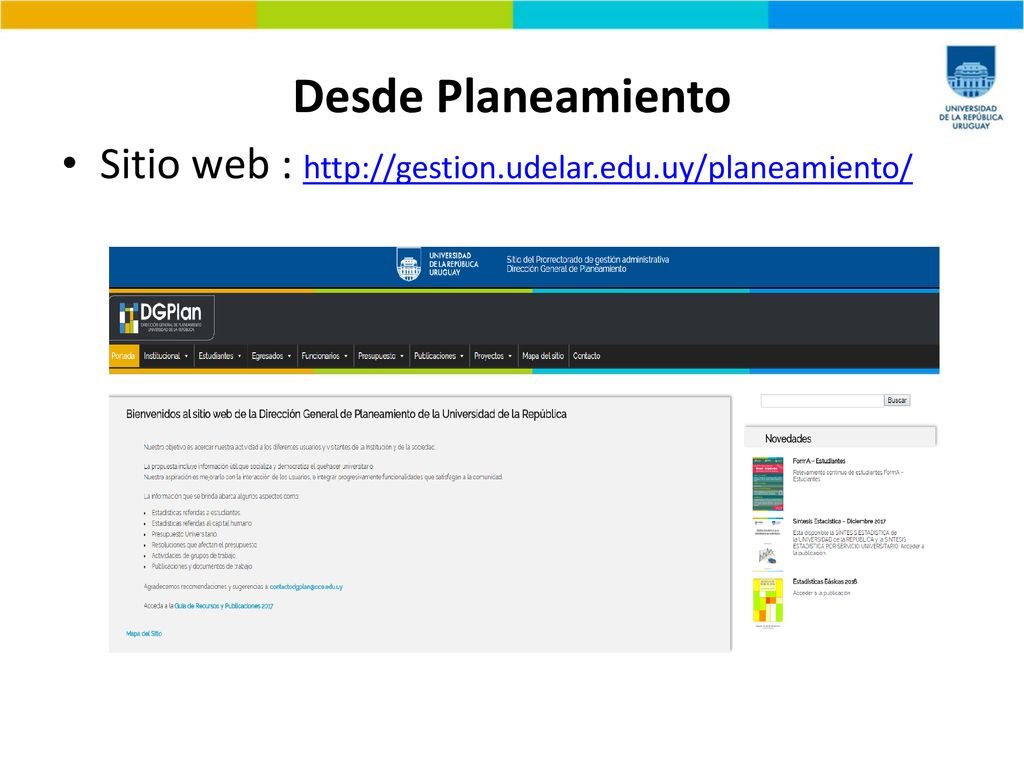This screenshot has width=1024, height=768.
Task: Click the DGPlan logo
Action: tap(162, 317)
